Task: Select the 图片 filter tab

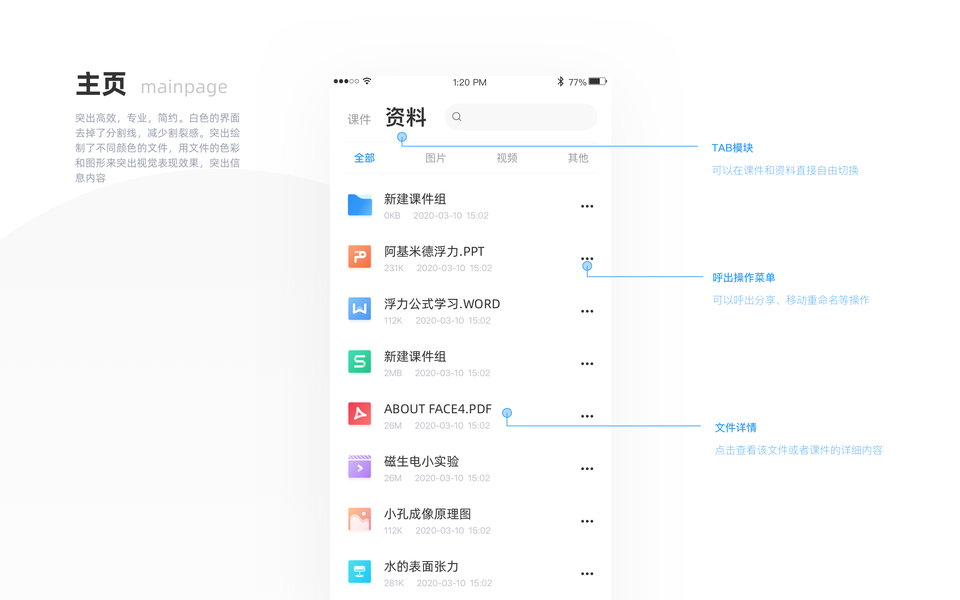Action: 435,158
